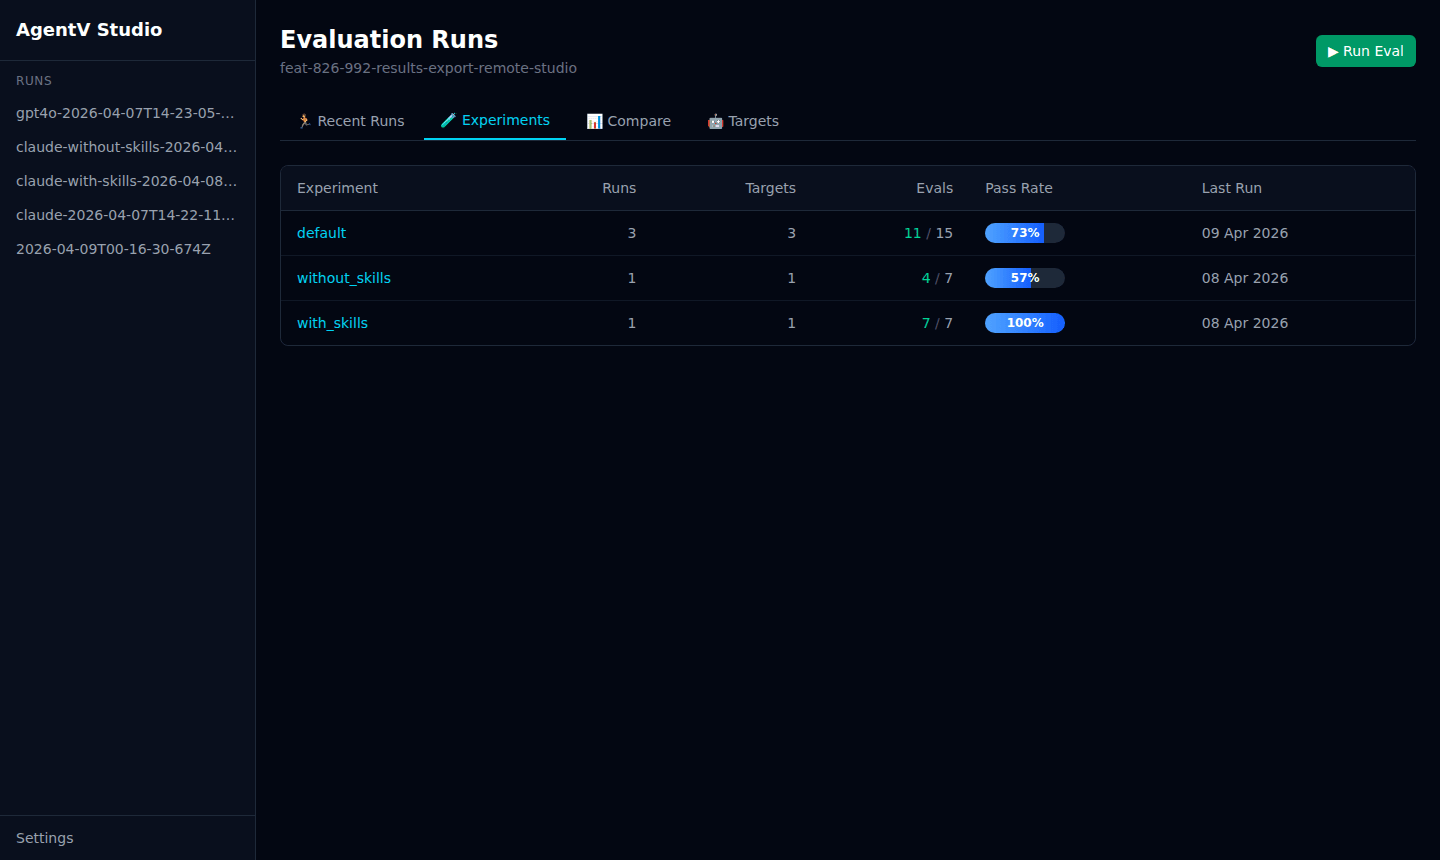The height and width of the screenshot is (860, 1440).
Task: Click the test tube Experiments icon
Action: (448, 120)
